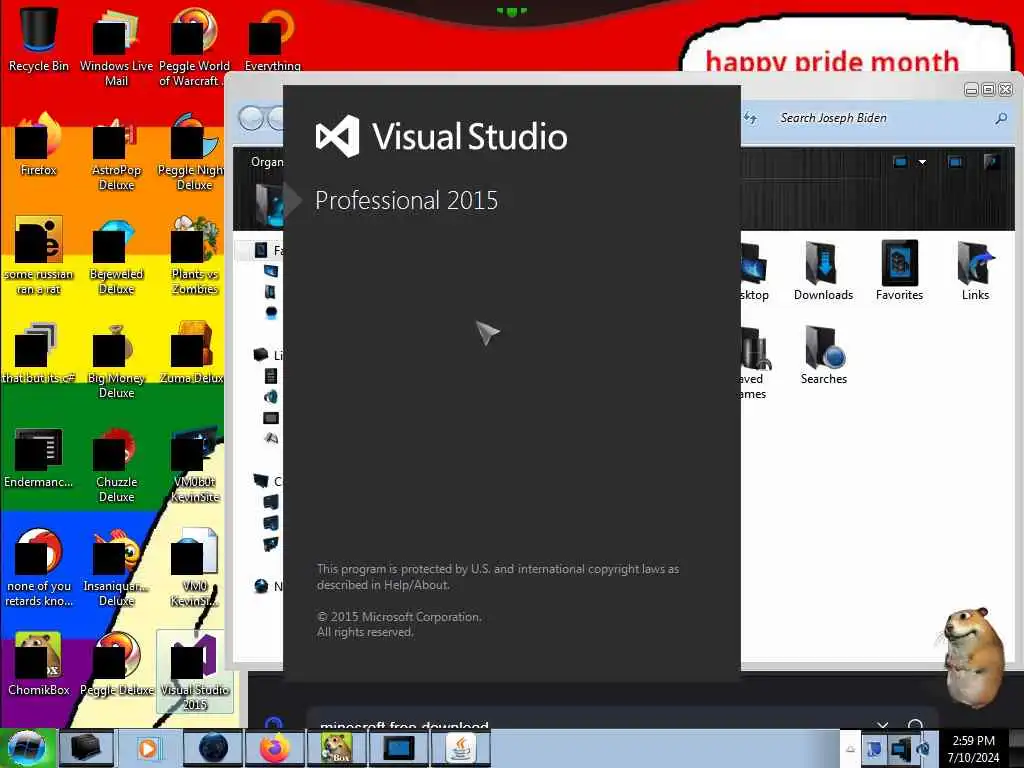Open the Recycle Bin desktop icon
1024x768 pixels.
point(39,39)
